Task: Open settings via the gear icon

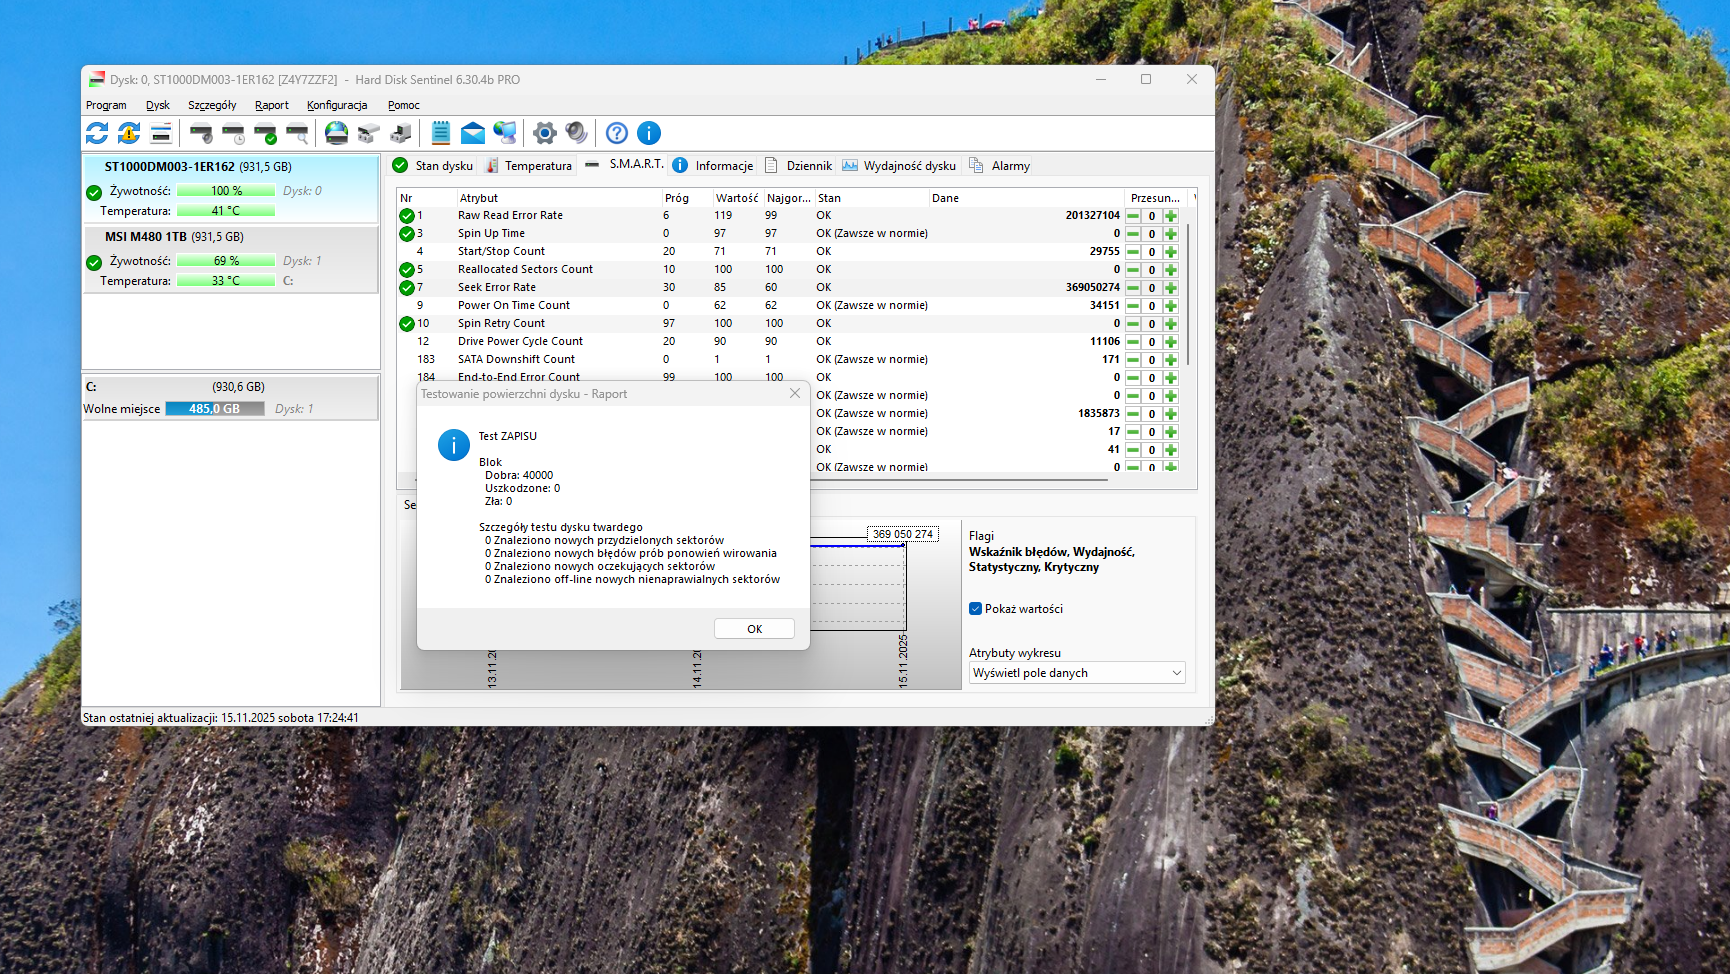Action: pos(545,133)
